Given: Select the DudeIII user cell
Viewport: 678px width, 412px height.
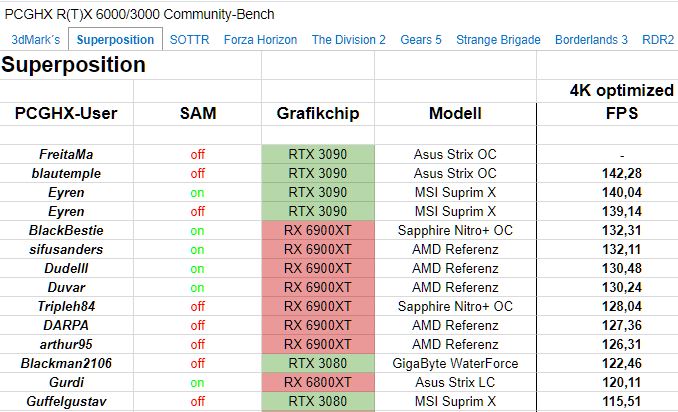Looking at the screenshot, I should pyautogui.click(x=66, y=268).
